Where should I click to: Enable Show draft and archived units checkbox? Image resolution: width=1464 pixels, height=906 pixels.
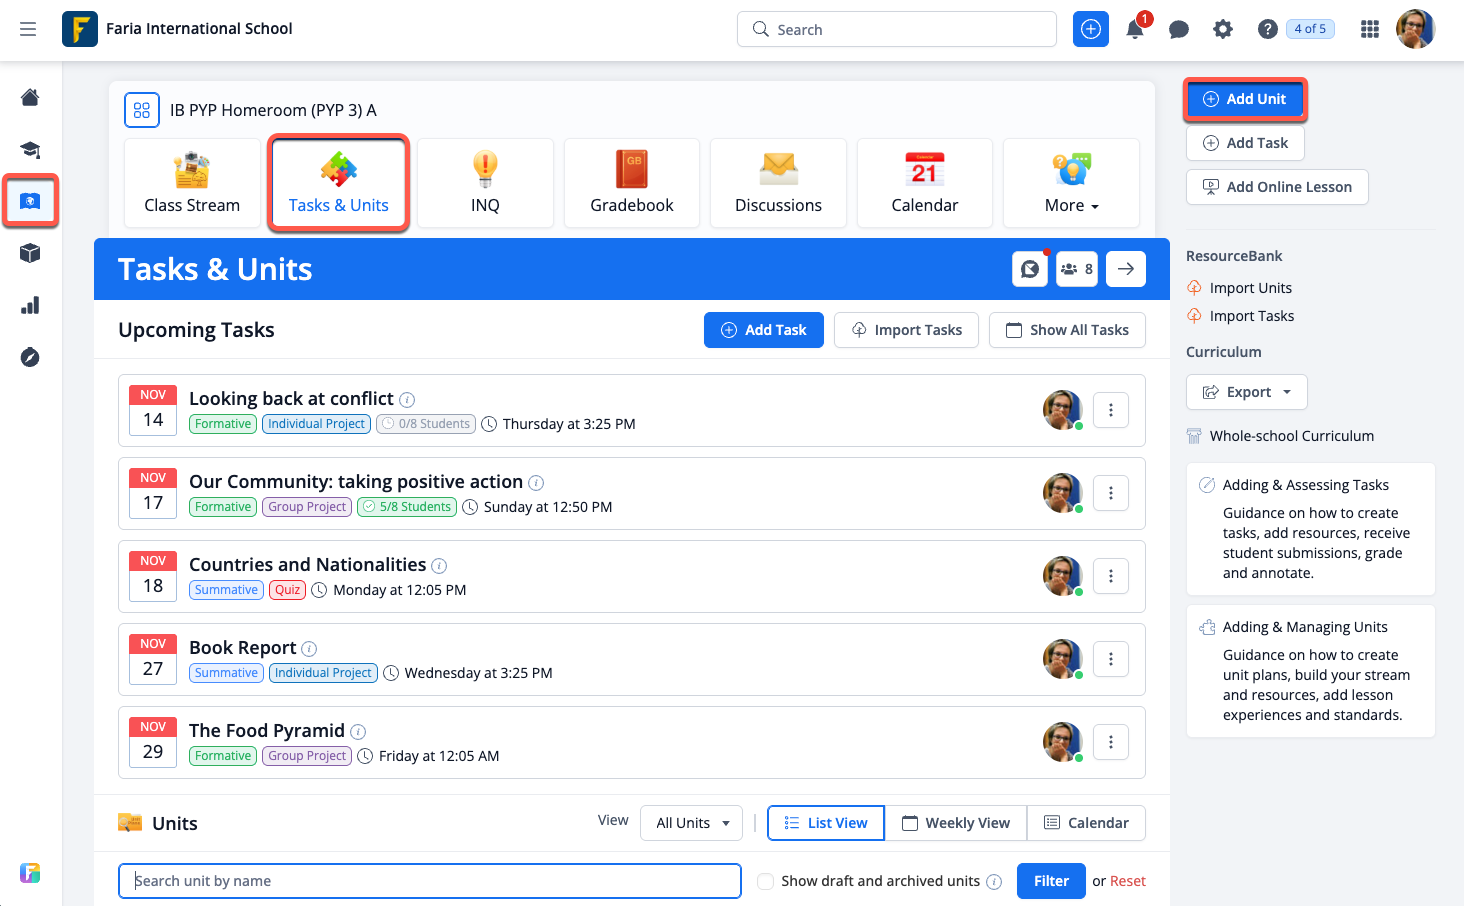[x=766, y=881]
